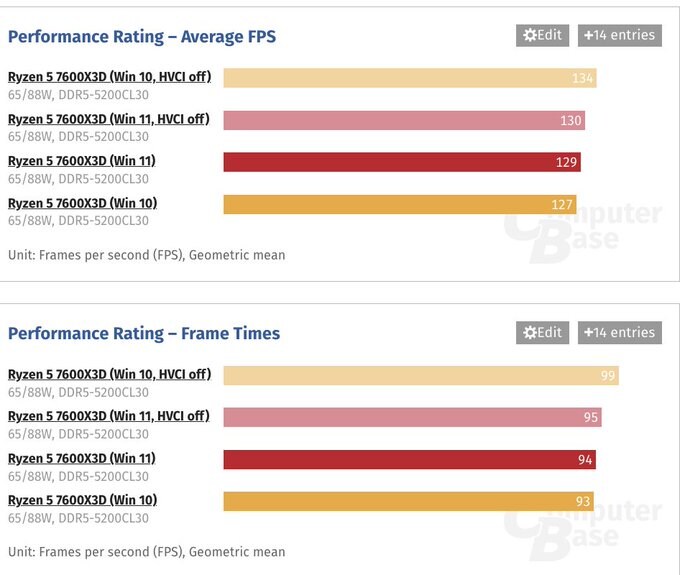Select the light yellow 134 FPS bar
This screenshot has width=680, height=575.
[409, 78]
